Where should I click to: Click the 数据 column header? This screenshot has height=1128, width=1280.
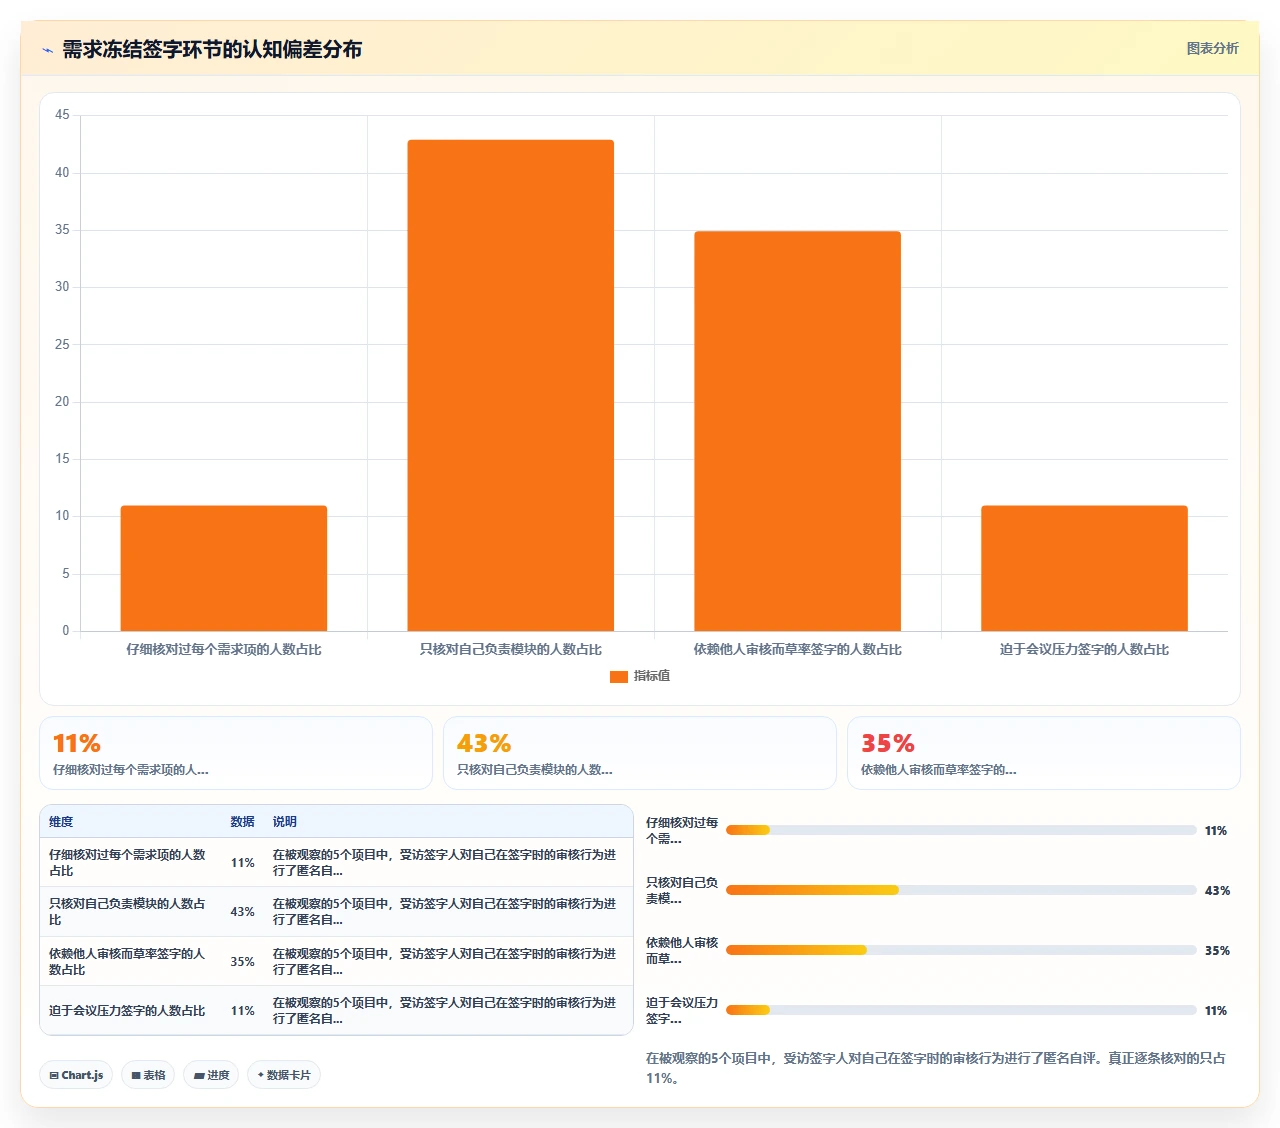pyautogui.click(x=242, y=822)
